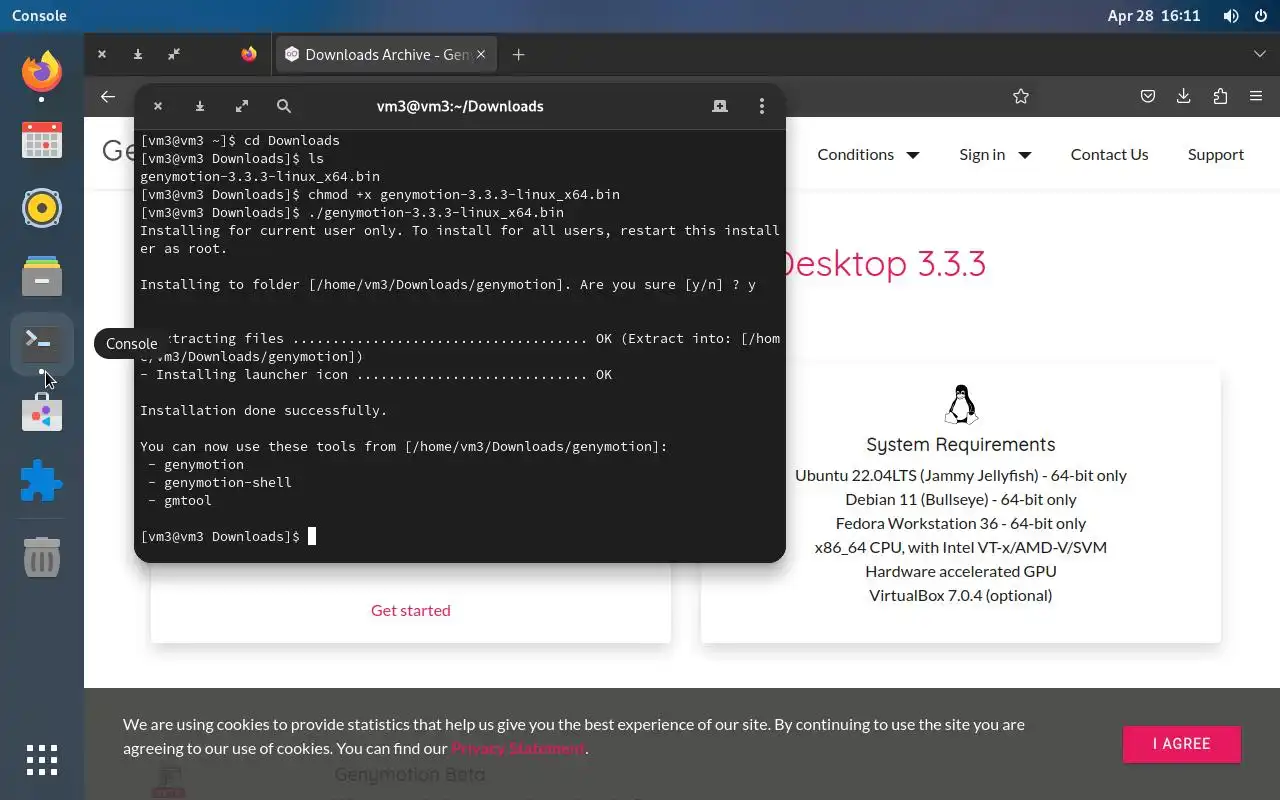Image resolution: width=1280 pixels, height=800 pixels.
Task: Follow the Get started link
Action: (x=411, y=610)
